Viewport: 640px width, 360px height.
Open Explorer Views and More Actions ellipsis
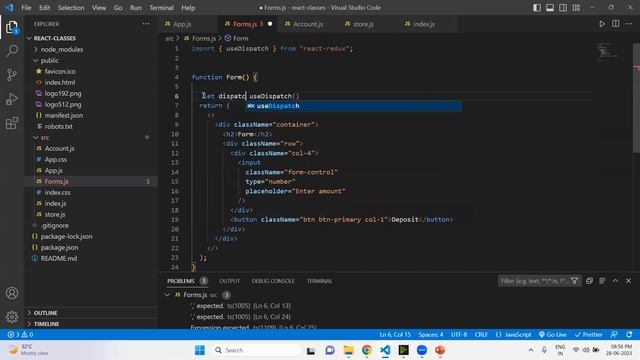pyautogui.click(x=146, y=24)
